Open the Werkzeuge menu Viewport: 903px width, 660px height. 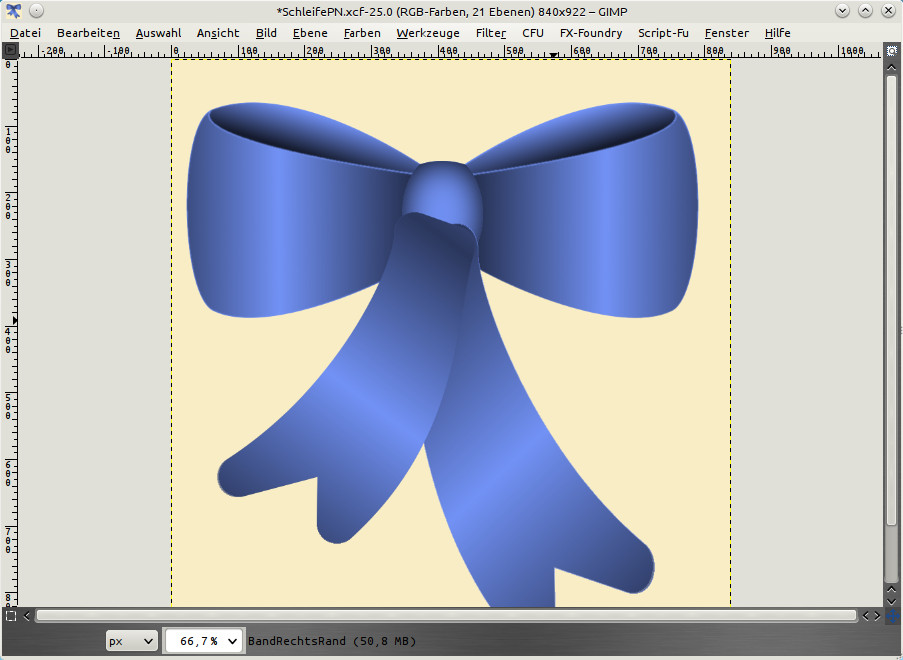pyautogui.click(x=427, y=33)
